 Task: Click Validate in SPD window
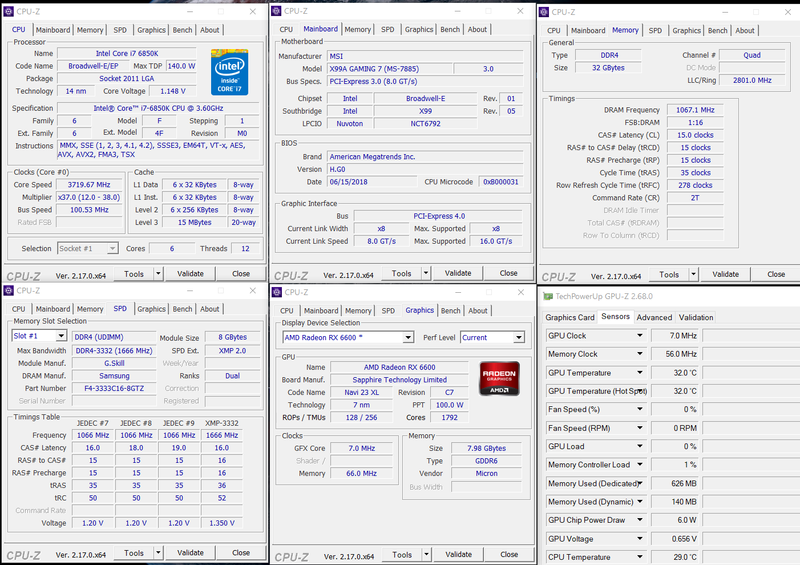tap(190, 553)
